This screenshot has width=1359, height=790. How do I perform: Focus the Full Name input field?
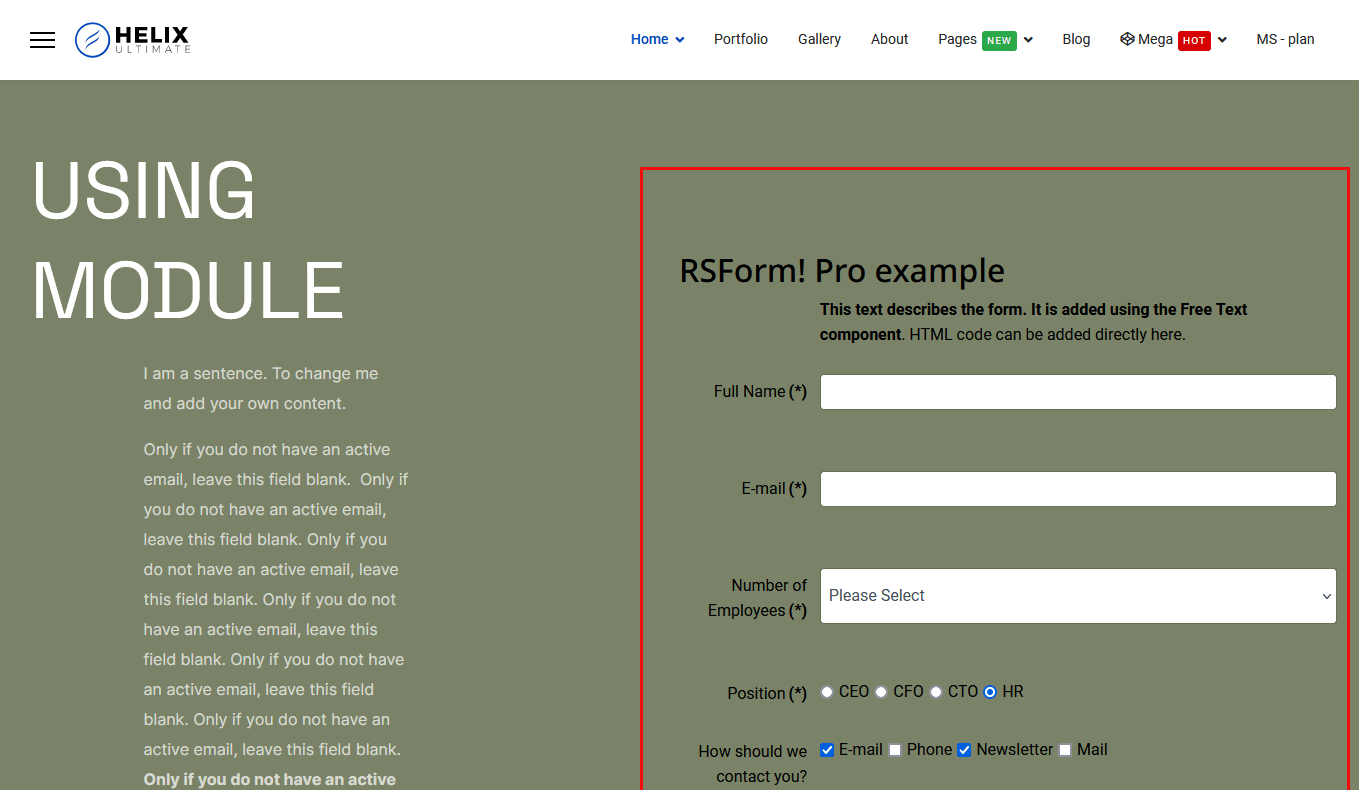coord(1078,392)
